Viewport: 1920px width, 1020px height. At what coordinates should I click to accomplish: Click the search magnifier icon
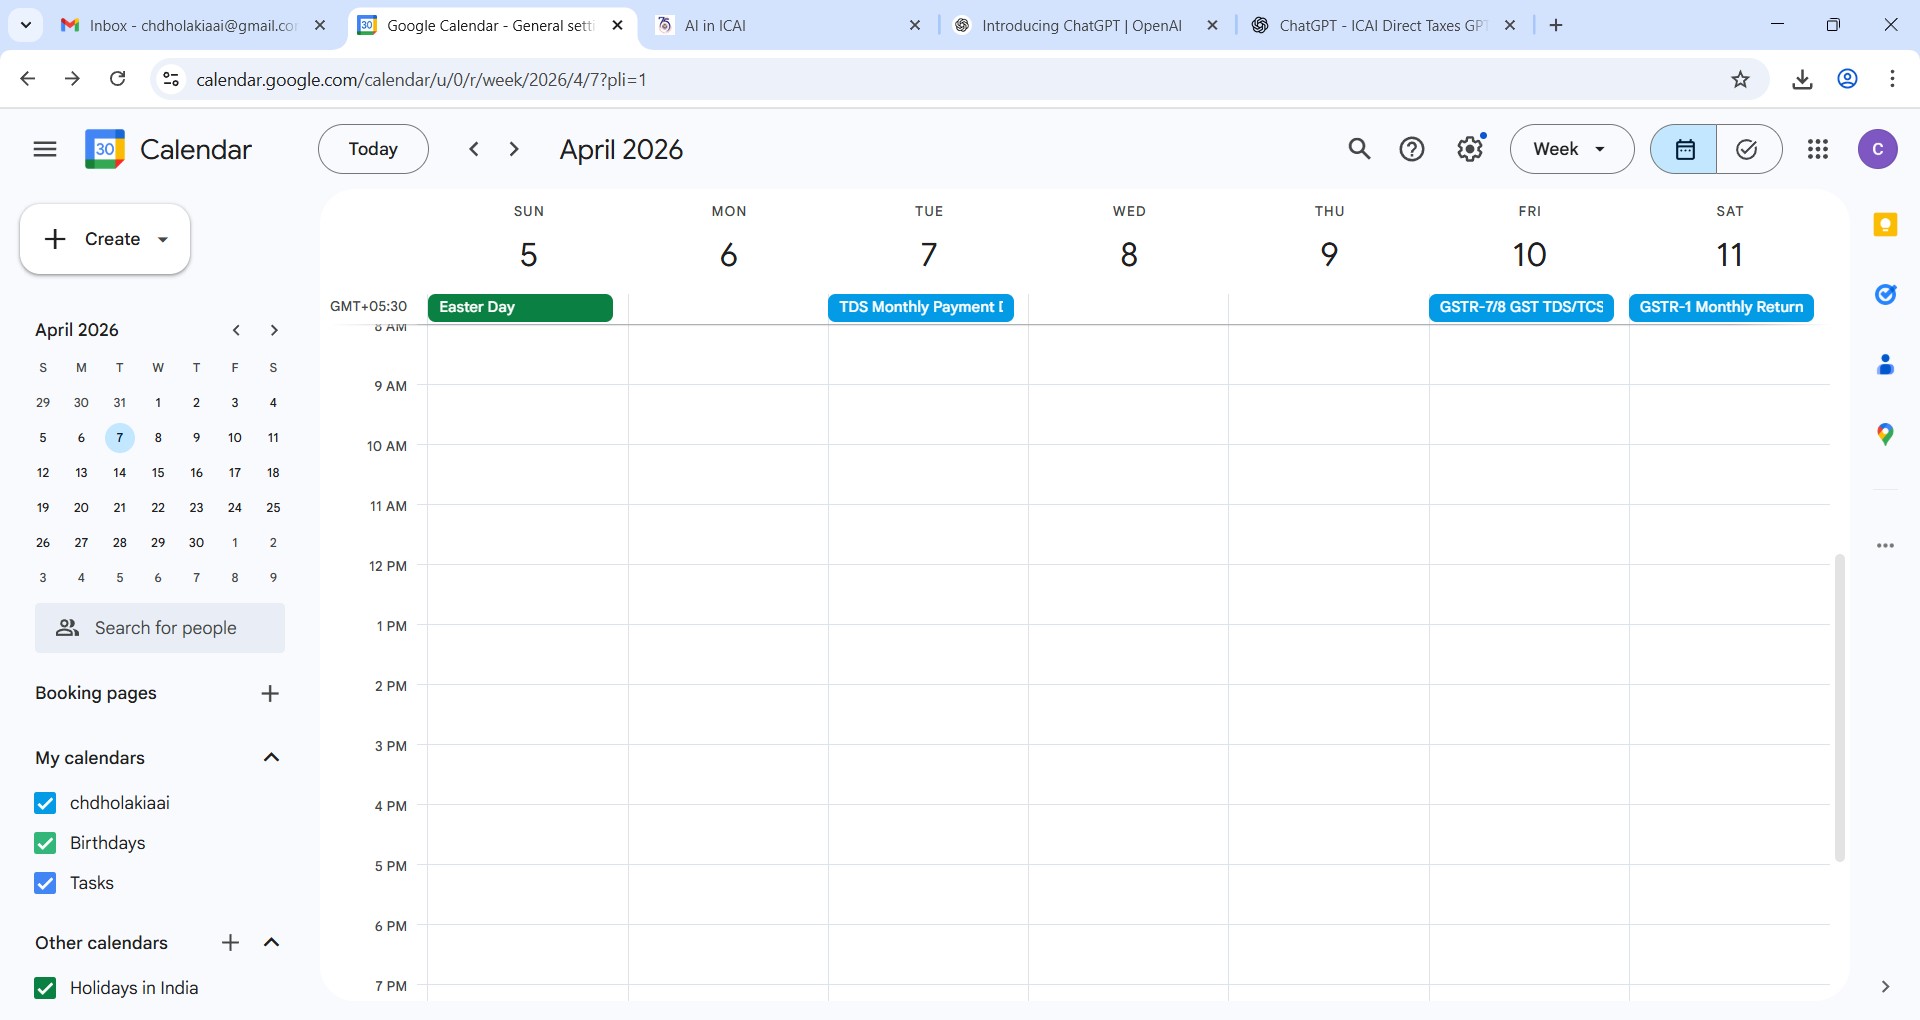pyautogui.click(x=1359, y=149)
